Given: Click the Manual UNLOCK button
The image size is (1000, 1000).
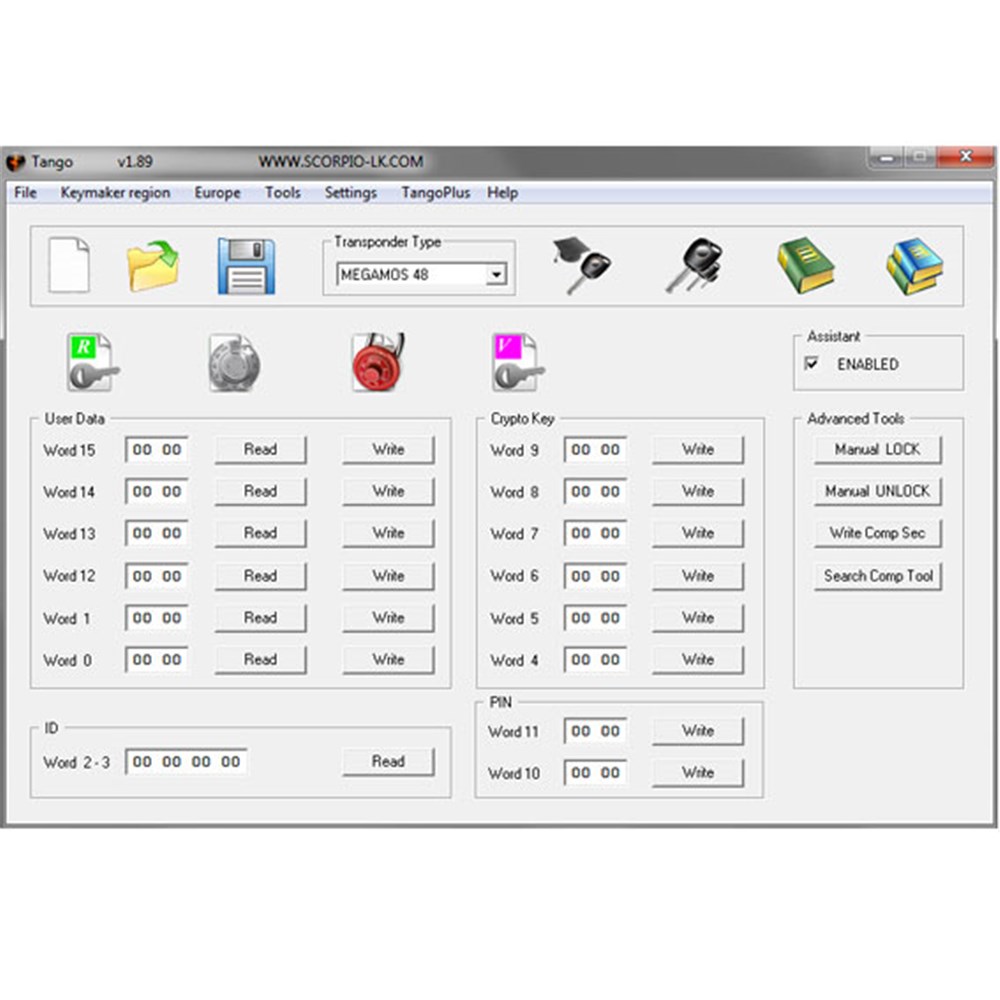Looking at the screenshot, I should [x=877, y=492].
